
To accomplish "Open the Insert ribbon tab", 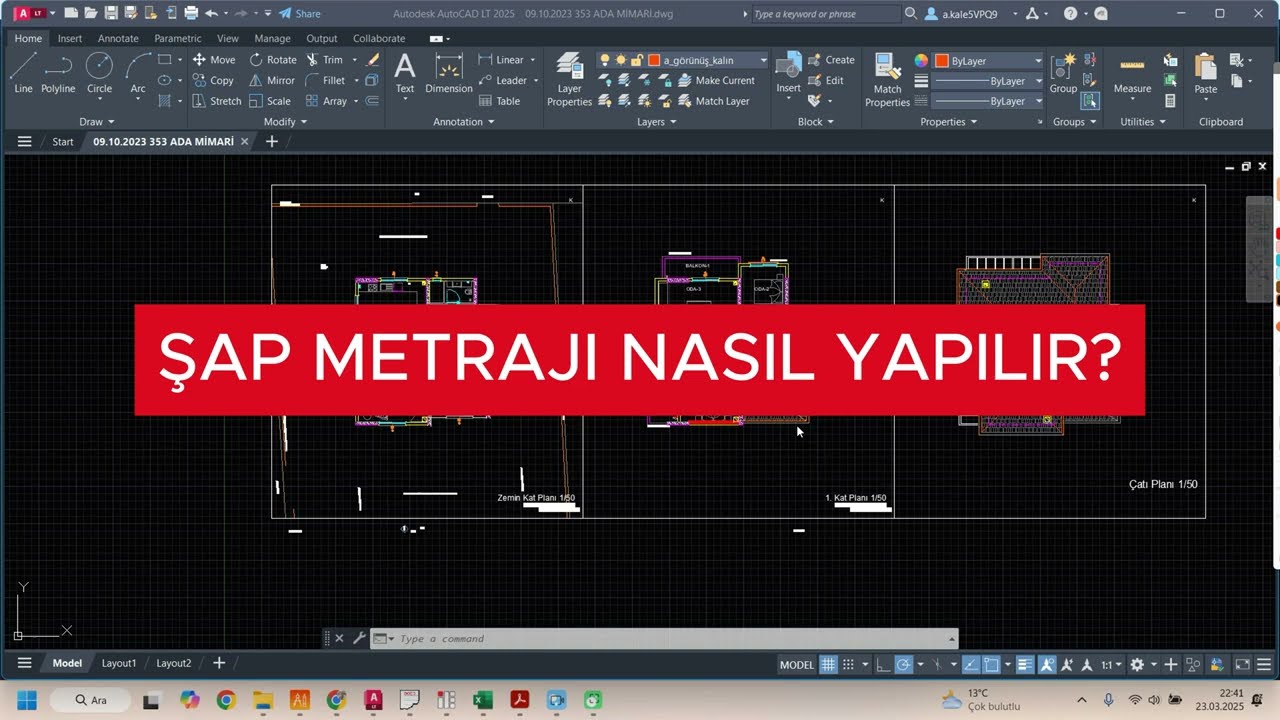I will pos(70,38).
